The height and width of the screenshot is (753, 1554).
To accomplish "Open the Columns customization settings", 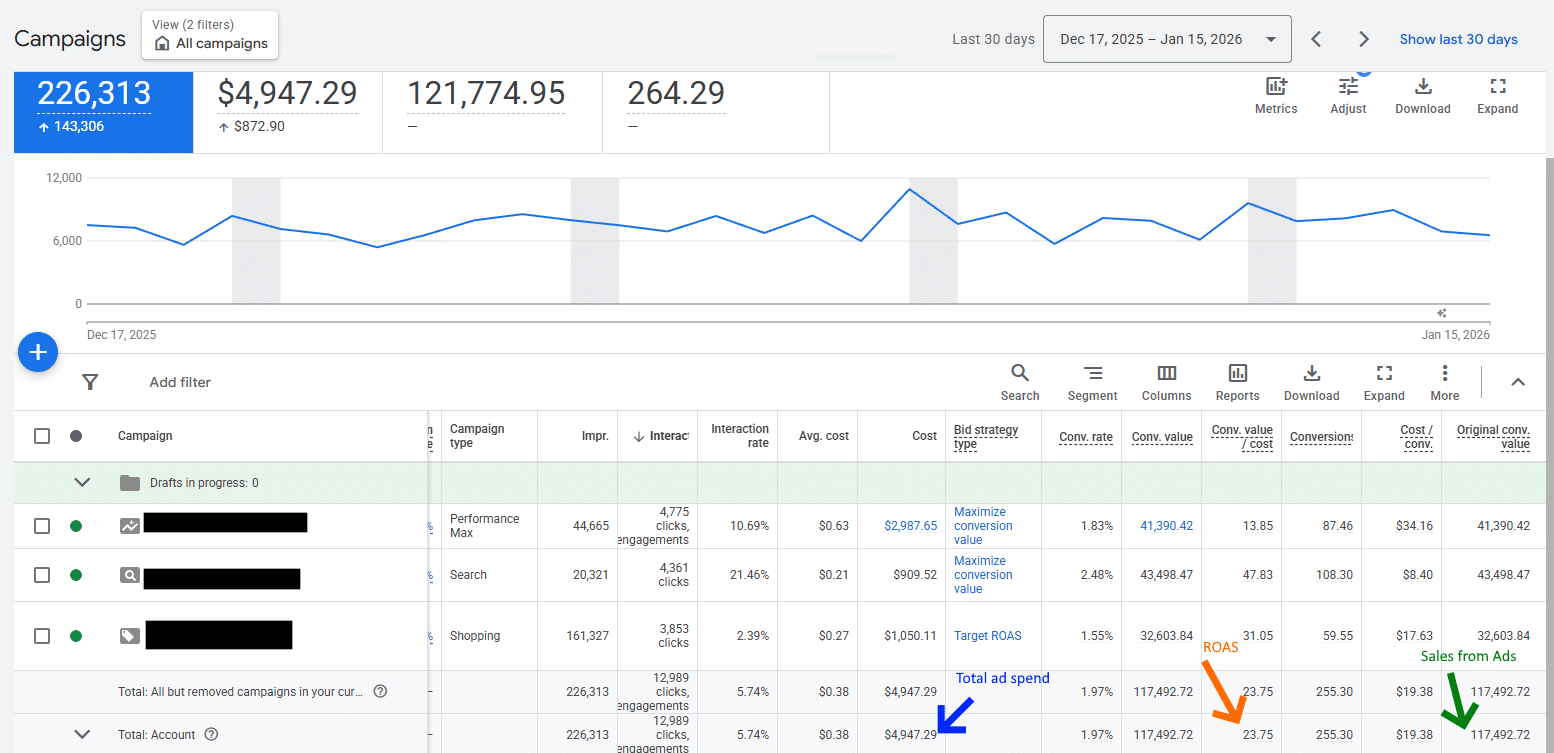I will pyautogui.click(x=1166, y=382).
